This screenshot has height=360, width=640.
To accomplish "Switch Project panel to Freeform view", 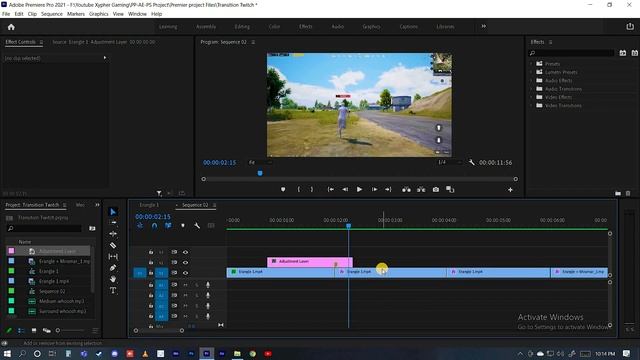I will point(47,330).
